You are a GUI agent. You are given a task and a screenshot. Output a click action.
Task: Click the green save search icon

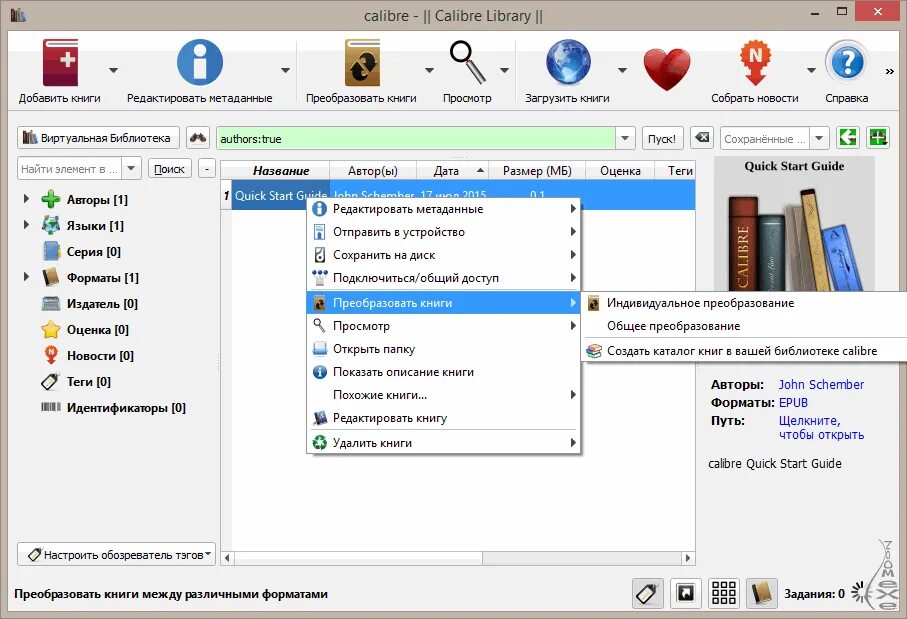[x=877, y=138]
